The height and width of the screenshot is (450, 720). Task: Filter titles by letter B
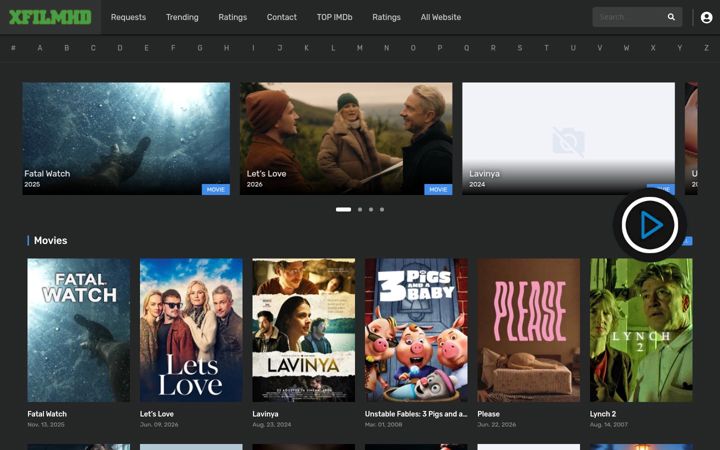click(67, 48)
